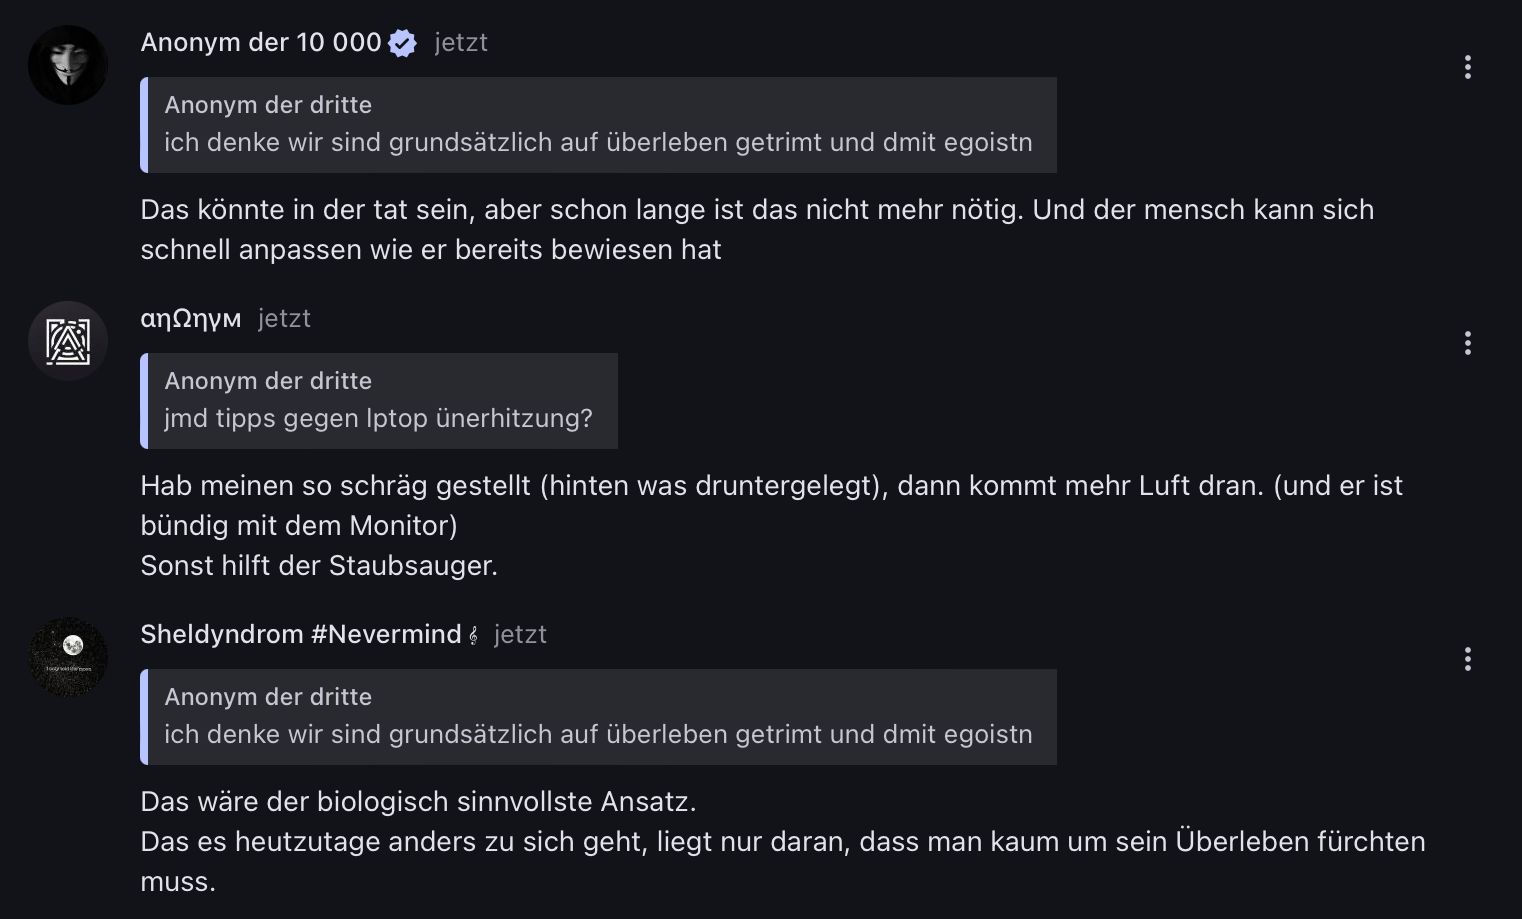1522x919 pixels.
Task: Click the maze-pattern avatar of αηΩηγм
Action: click(68, 341)
